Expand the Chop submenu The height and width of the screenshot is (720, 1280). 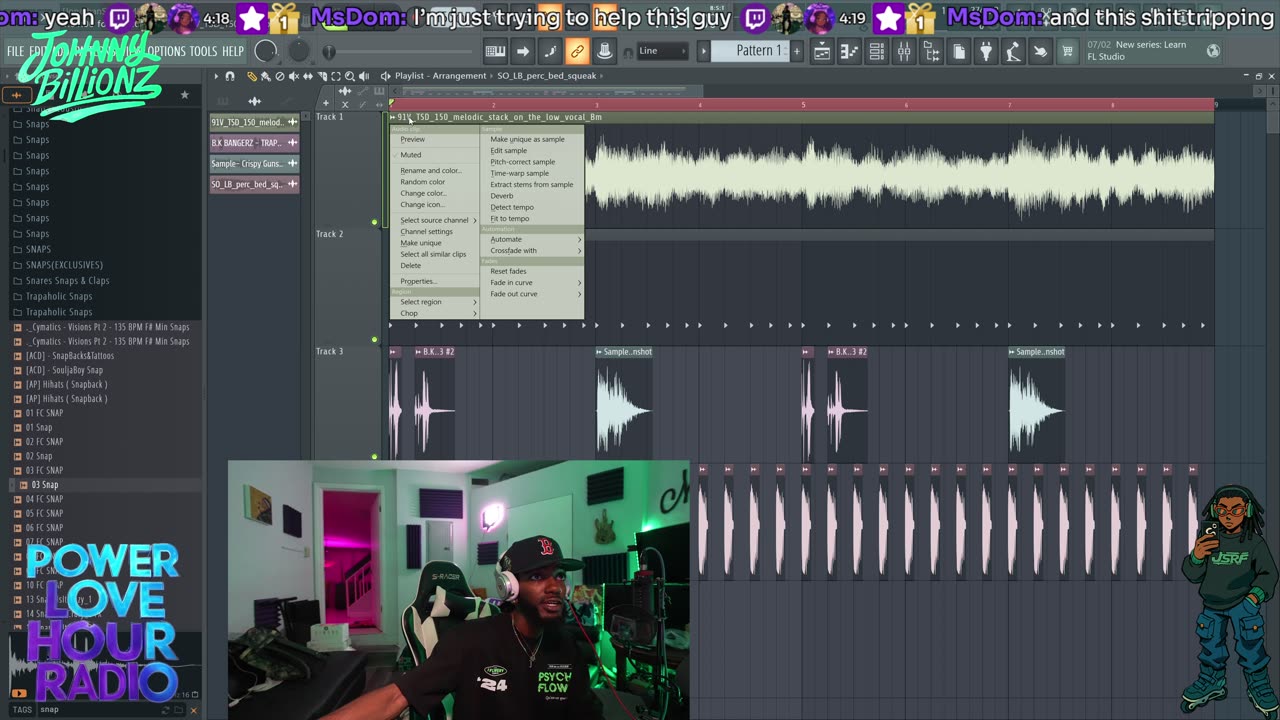(435, 313)
